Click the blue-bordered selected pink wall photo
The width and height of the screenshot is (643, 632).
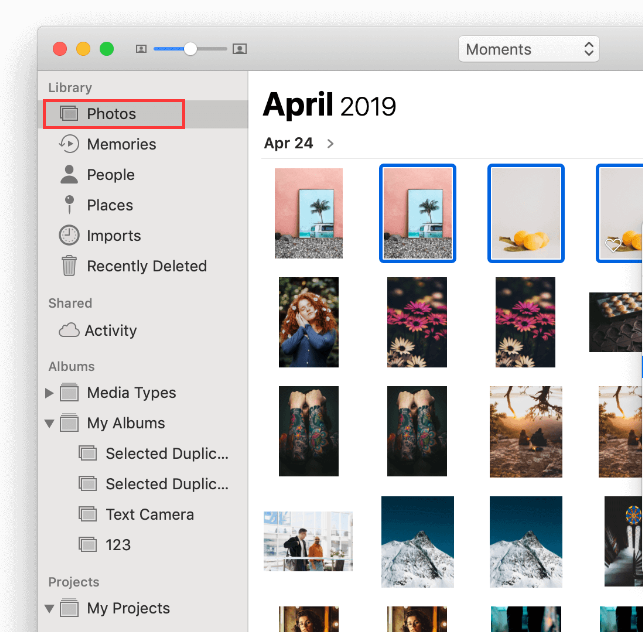(417, 213)
